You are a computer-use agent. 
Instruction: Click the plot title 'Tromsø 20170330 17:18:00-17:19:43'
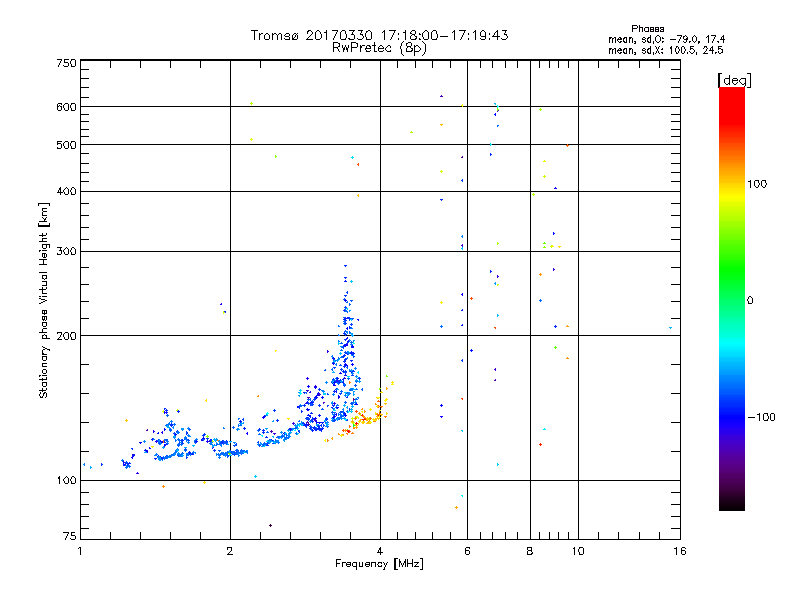tap(379, 35)
